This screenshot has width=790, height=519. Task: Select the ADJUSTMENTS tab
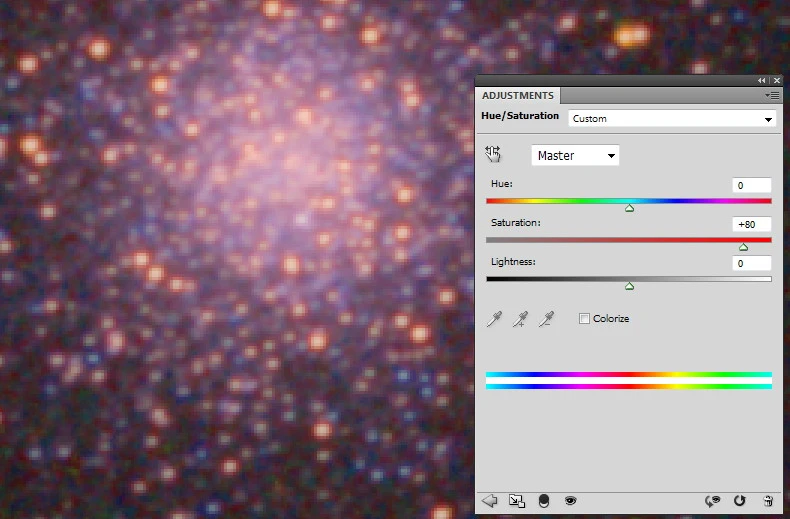(x=517, y=96)
